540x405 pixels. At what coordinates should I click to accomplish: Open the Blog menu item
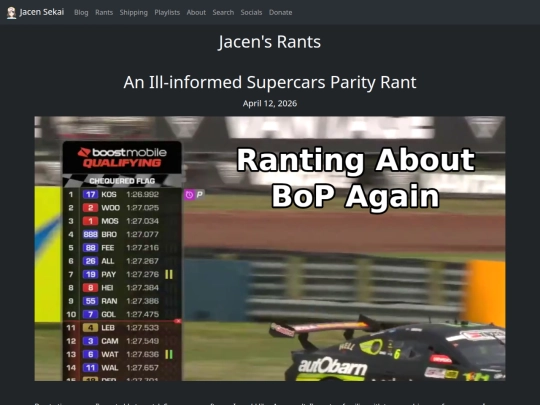pos(81,12)
